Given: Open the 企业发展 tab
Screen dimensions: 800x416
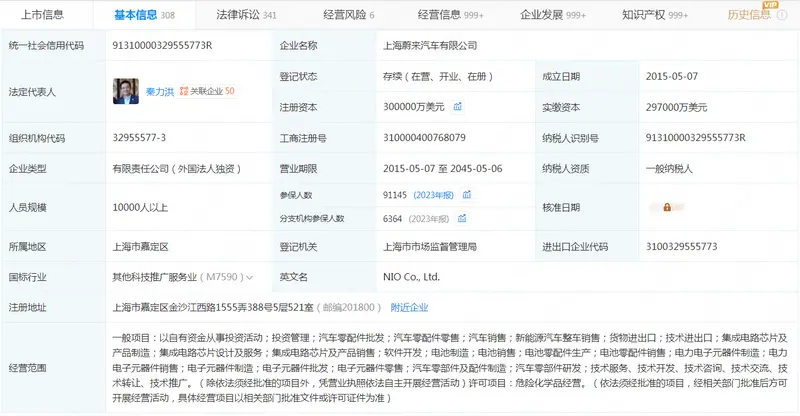Looking at the screenshot, I should tap(553, 15).
